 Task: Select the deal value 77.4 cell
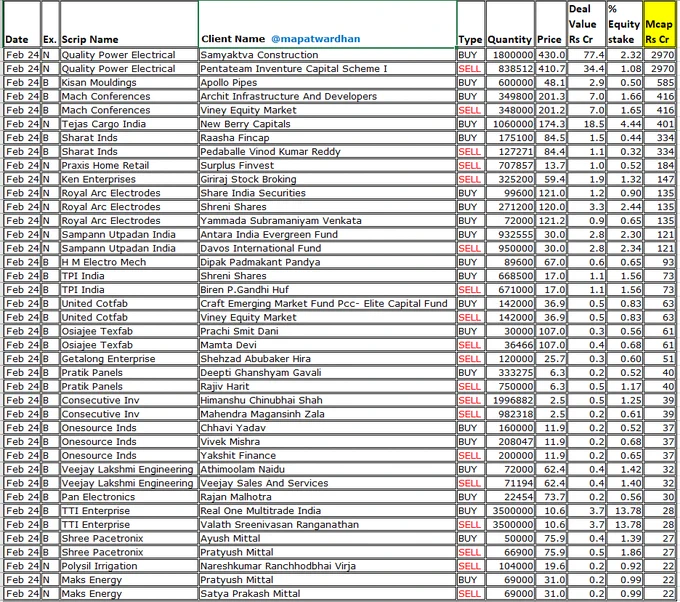(x=586, y=55)
